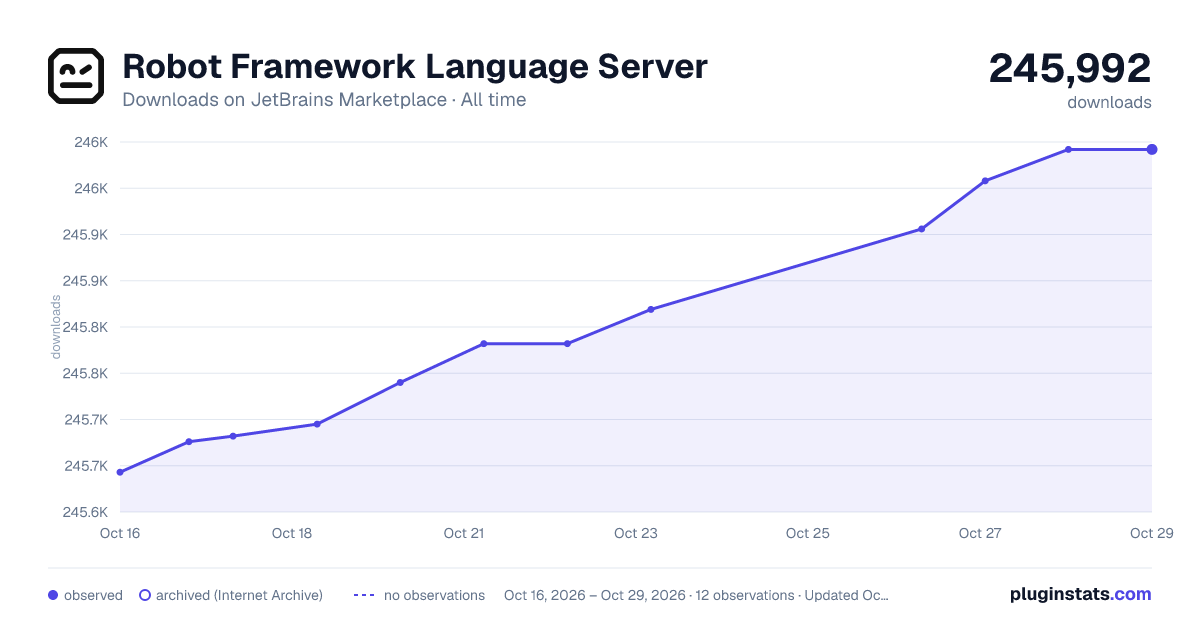Click the "observed" legend label
Image resolution: width=1200 pixels, height=630 pixels.
(x=93, y=595)
